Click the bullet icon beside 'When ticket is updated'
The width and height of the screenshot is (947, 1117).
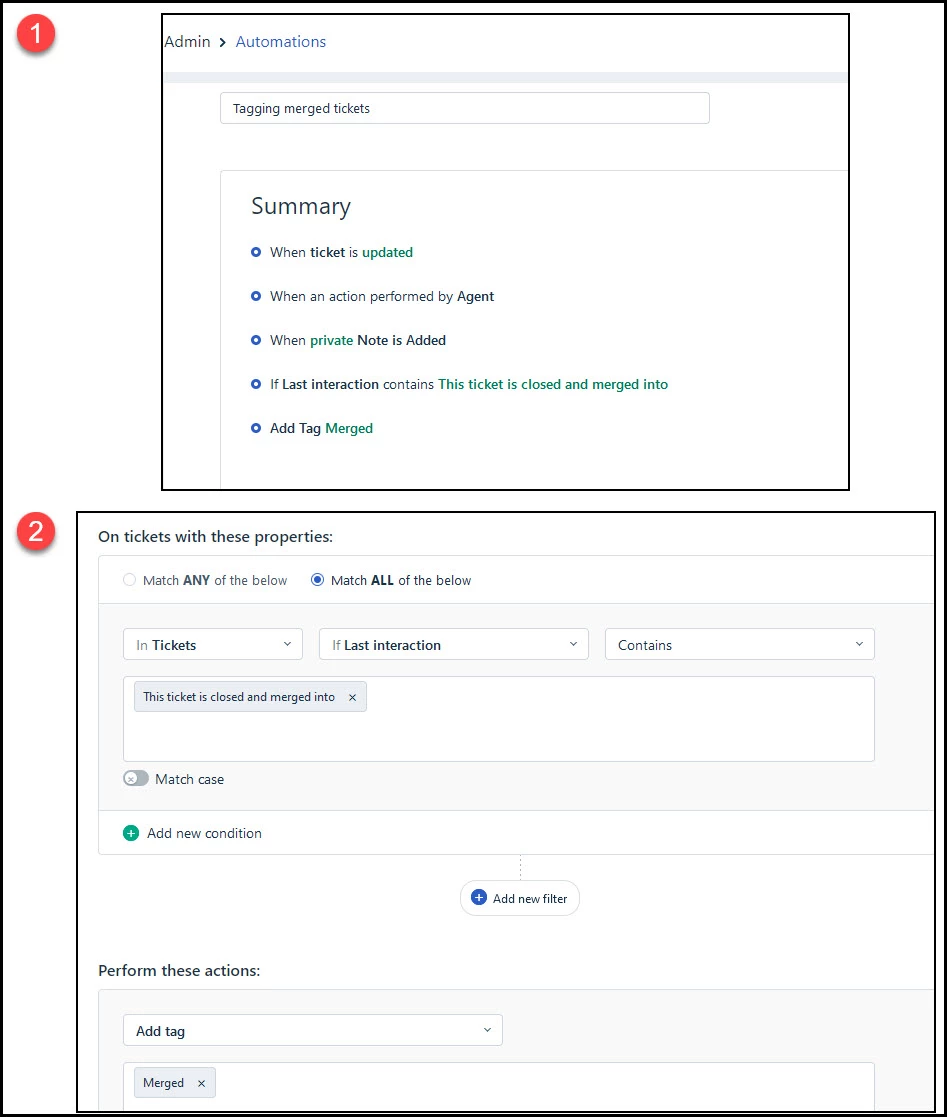256,252
